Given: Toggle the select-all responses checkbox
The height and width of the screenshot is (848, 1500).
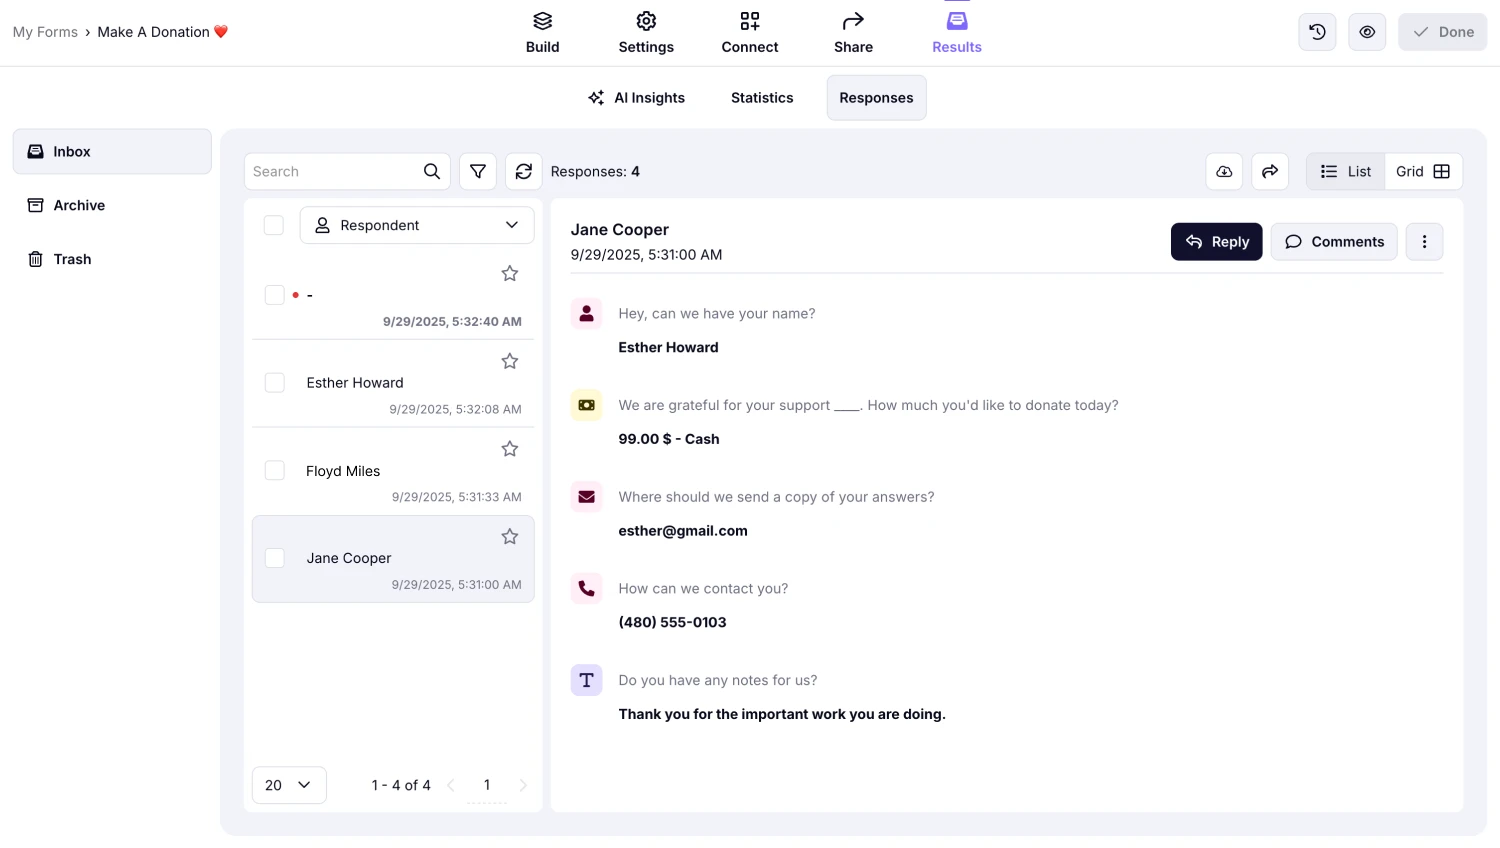Looking at the screenshot, I should point(274,225).
